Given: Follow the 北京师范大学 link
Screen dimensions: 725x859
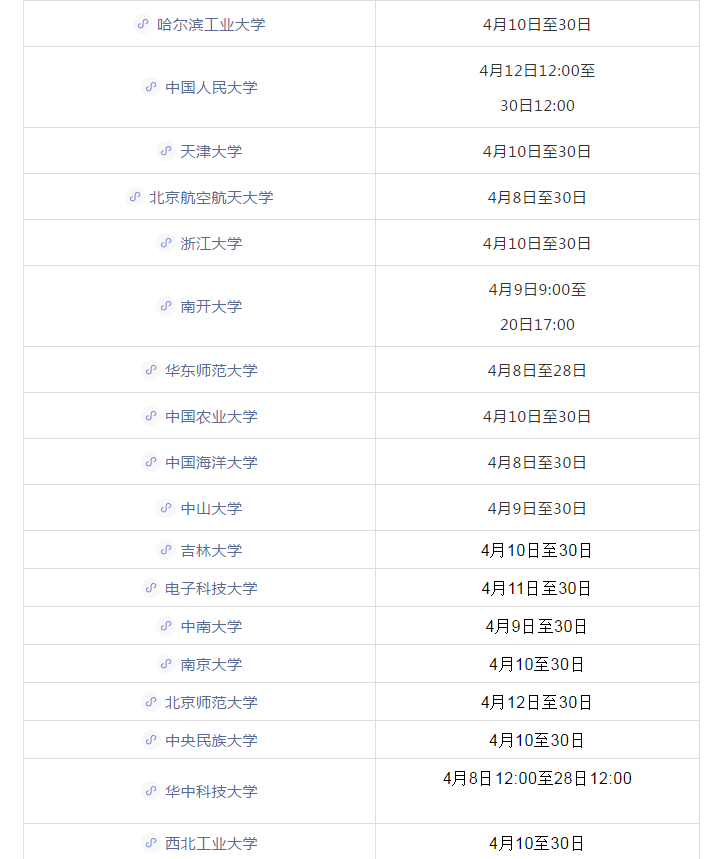Looking at the screenshot, I should tap(211, 702).
